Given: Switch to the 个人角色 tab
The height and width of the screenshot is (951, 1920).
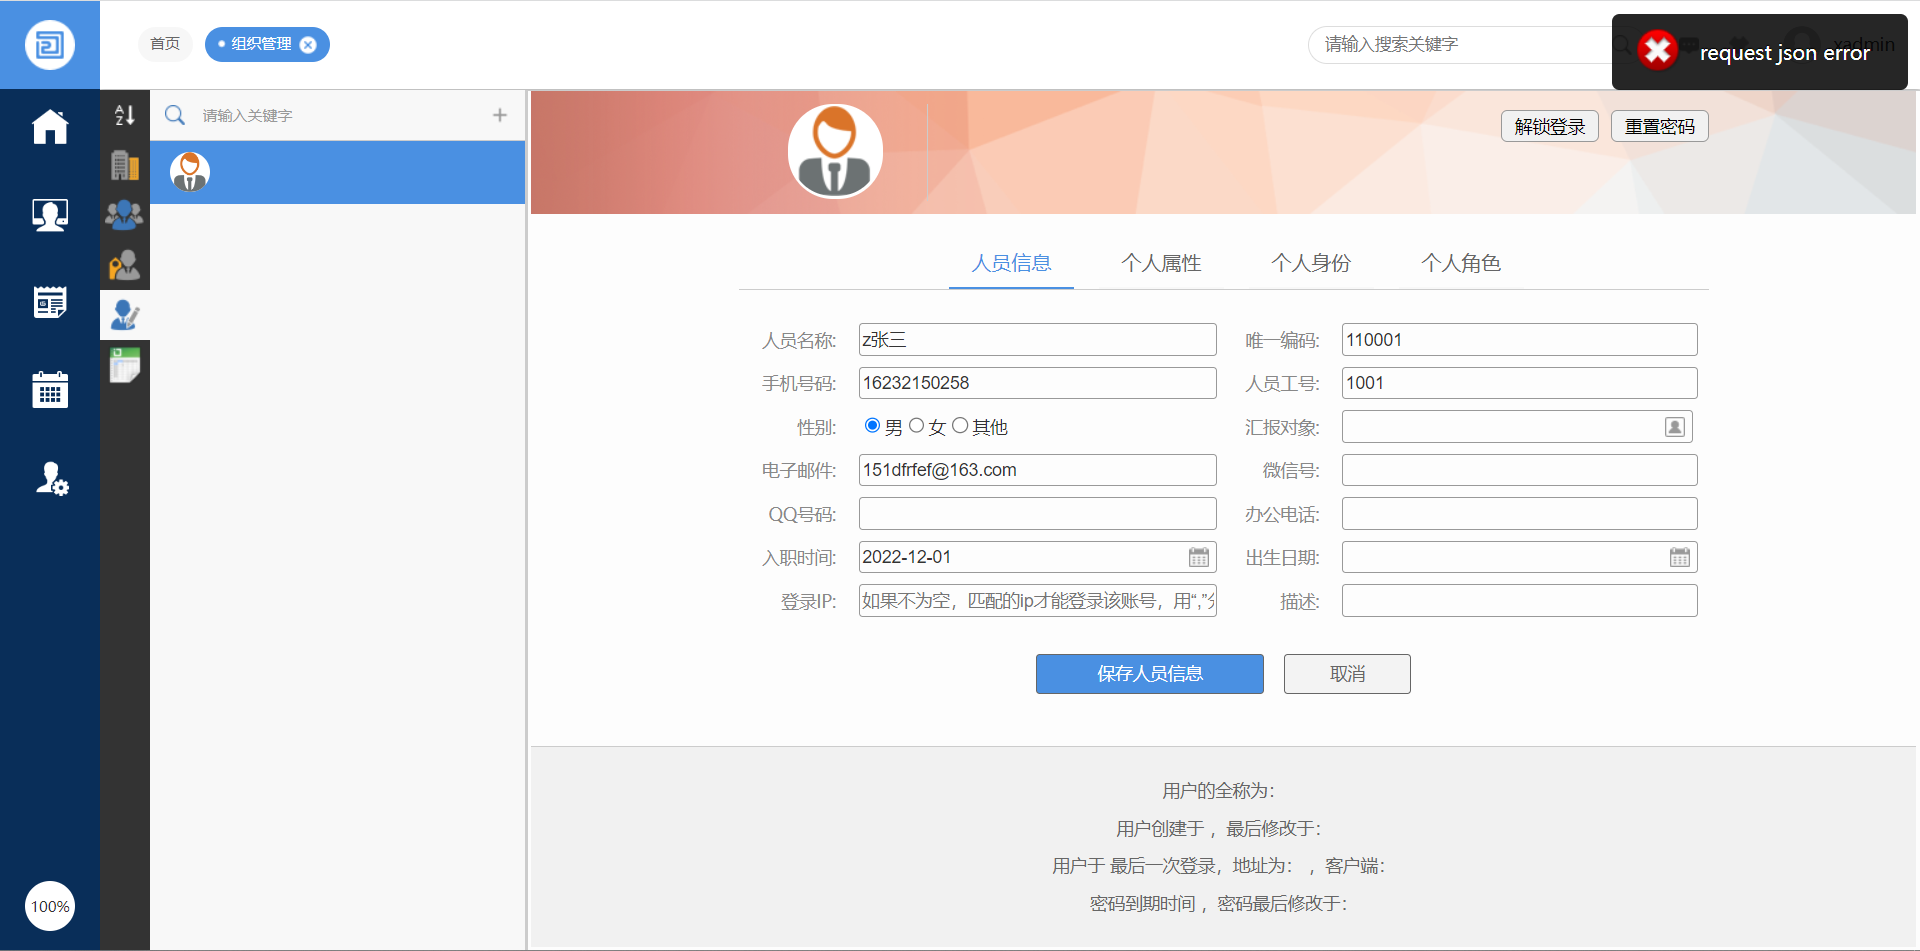Looking at the screenshot, I should point(1461,263).
